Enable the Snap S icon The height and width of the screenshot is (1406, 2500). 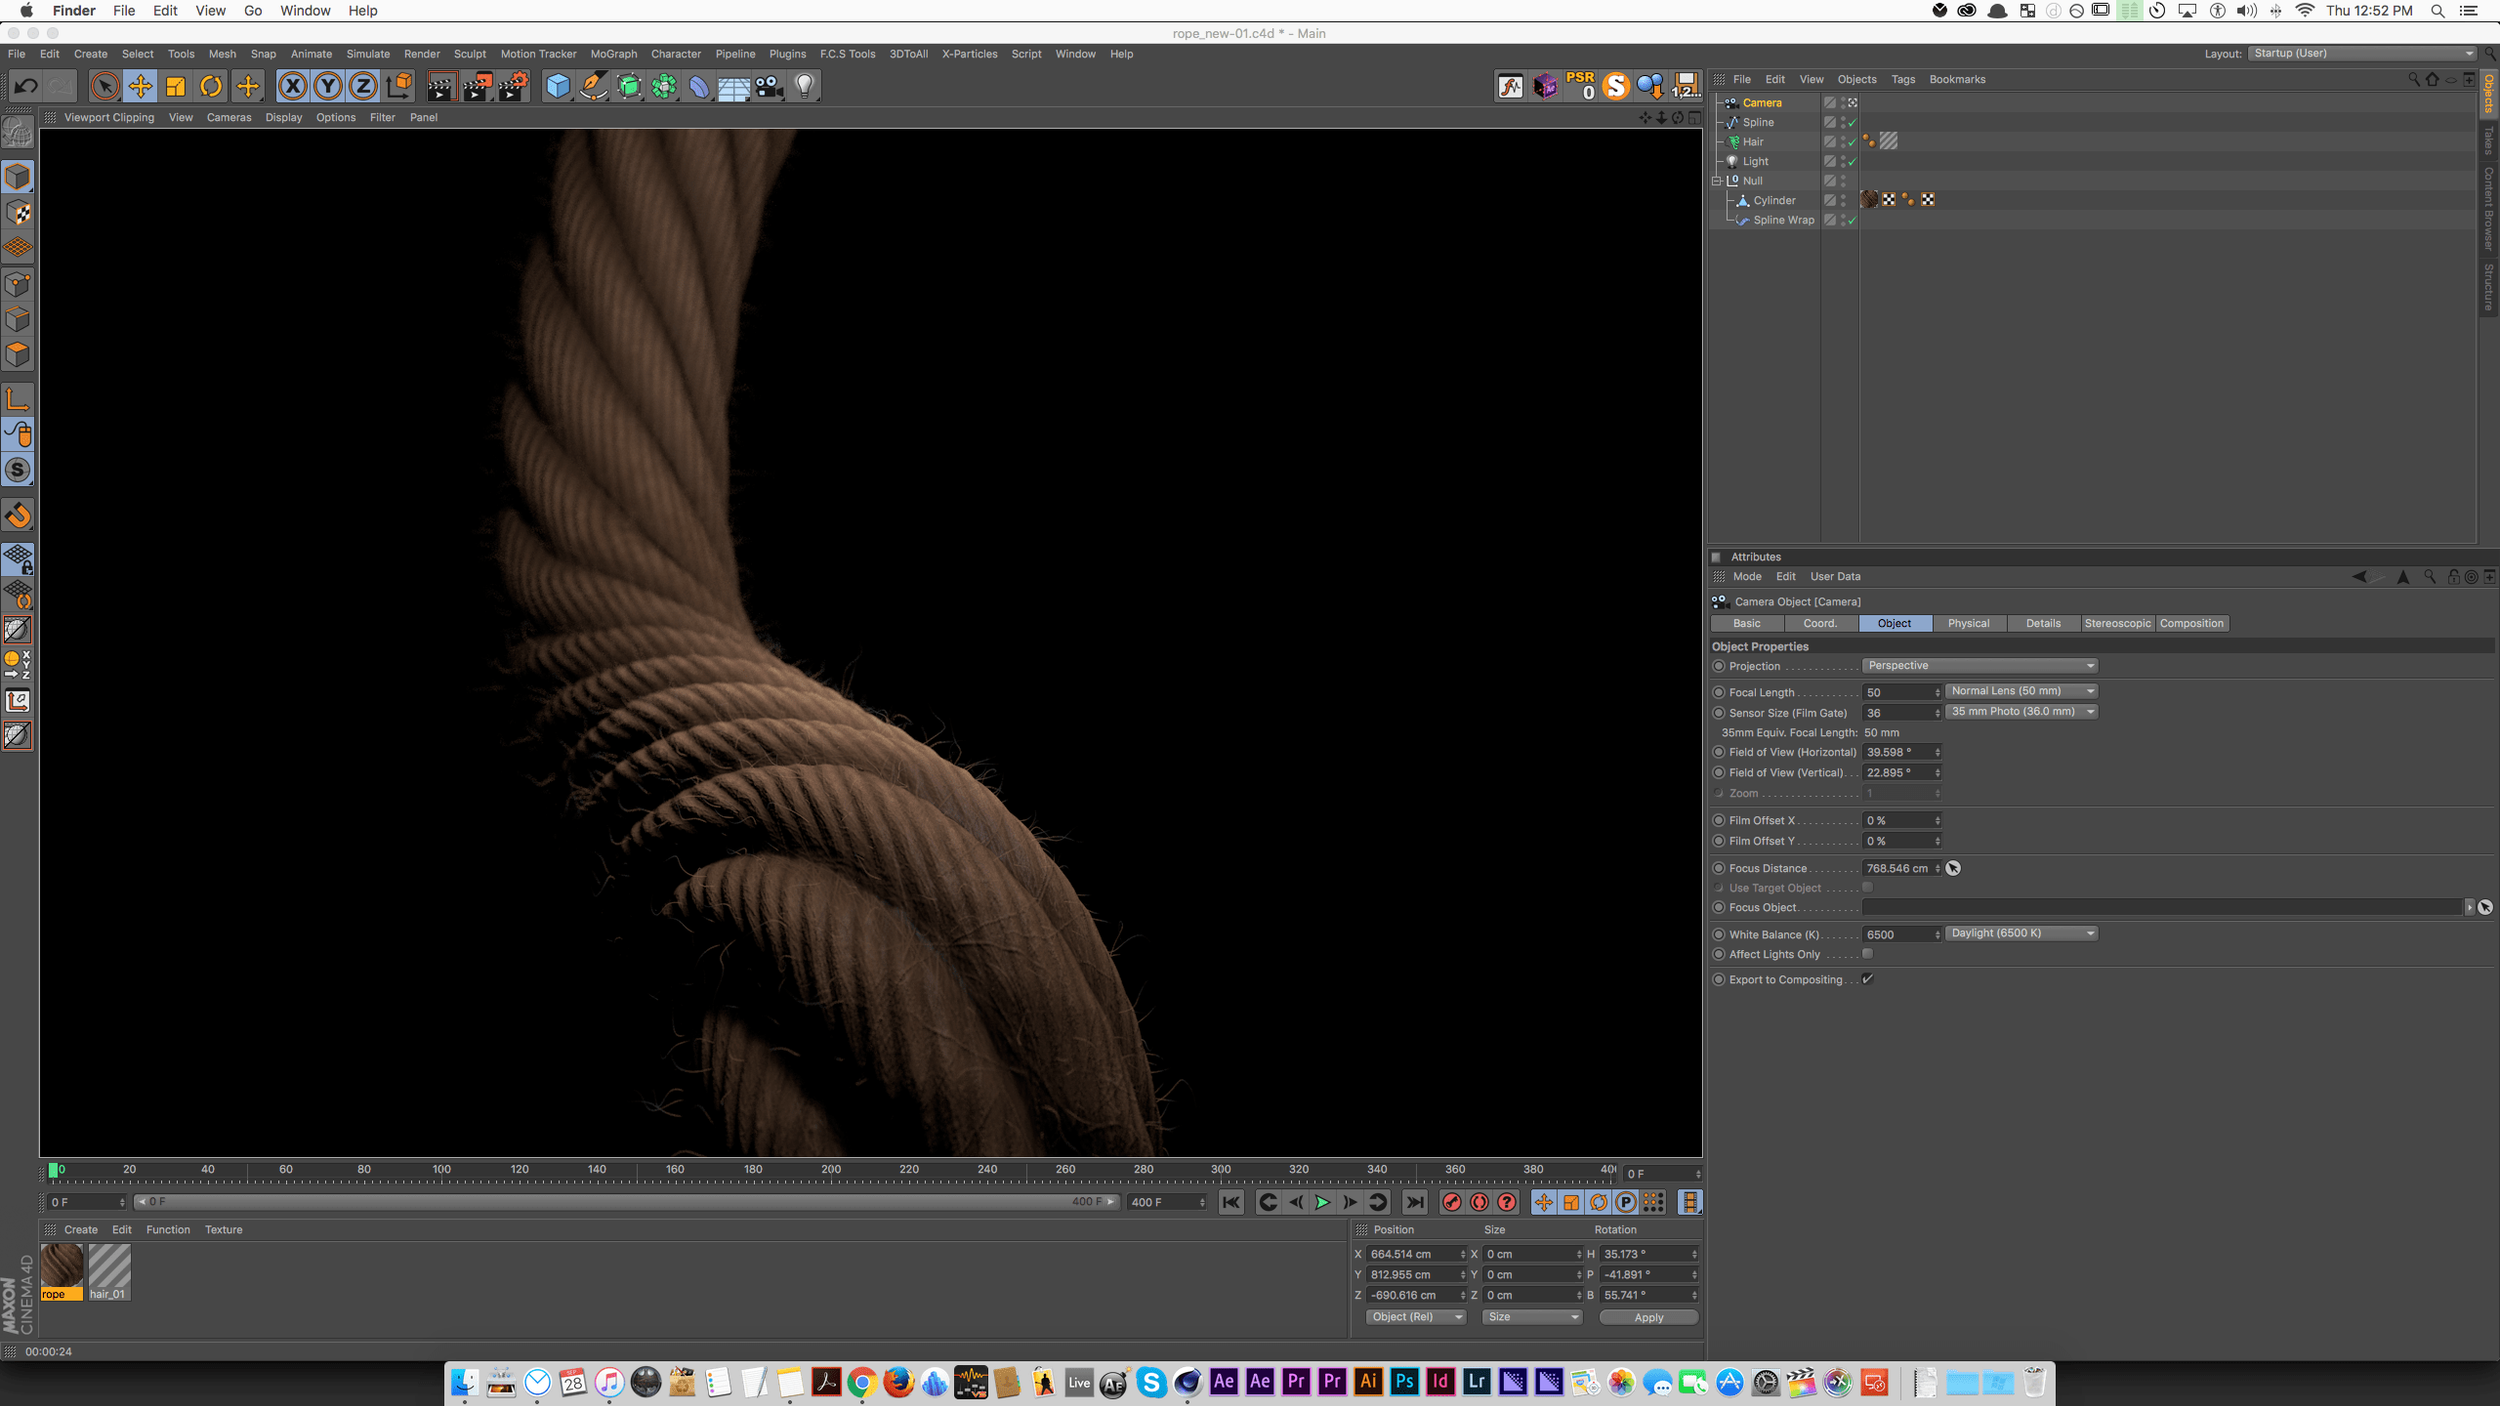pos(17,470)
